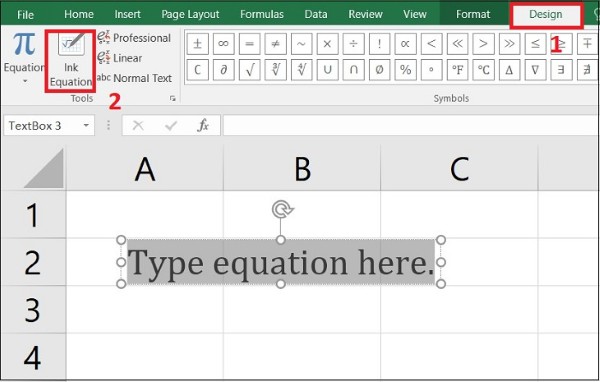Switch to the Insert tab

click(x=127, y=15)
